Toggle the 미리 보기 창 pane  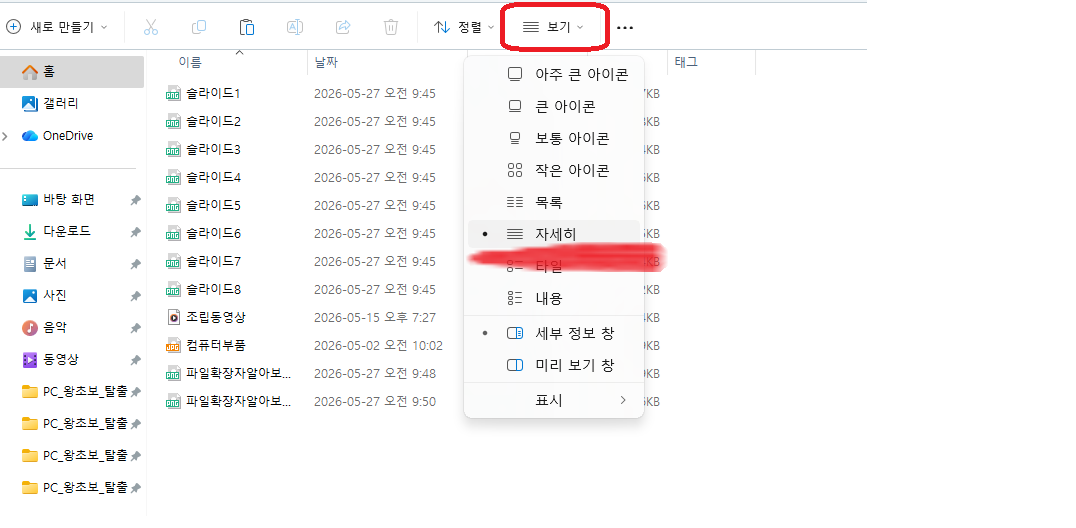tap(554, 365)
